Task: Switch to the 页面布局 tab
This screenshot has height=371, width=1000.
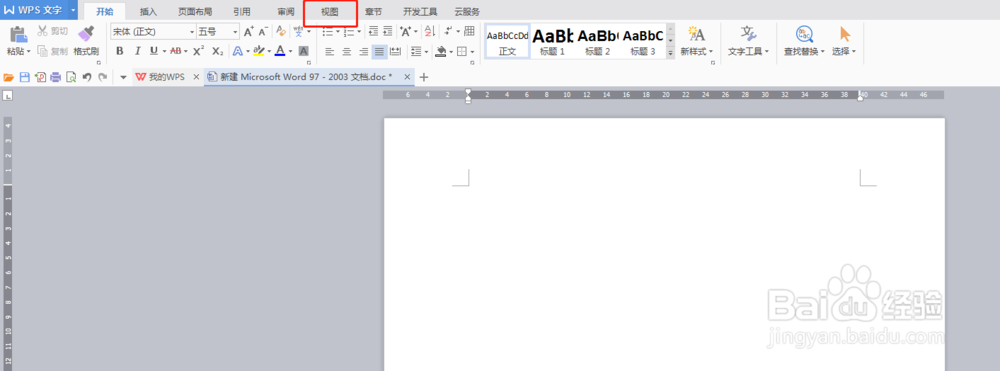Action: [195, 11]
